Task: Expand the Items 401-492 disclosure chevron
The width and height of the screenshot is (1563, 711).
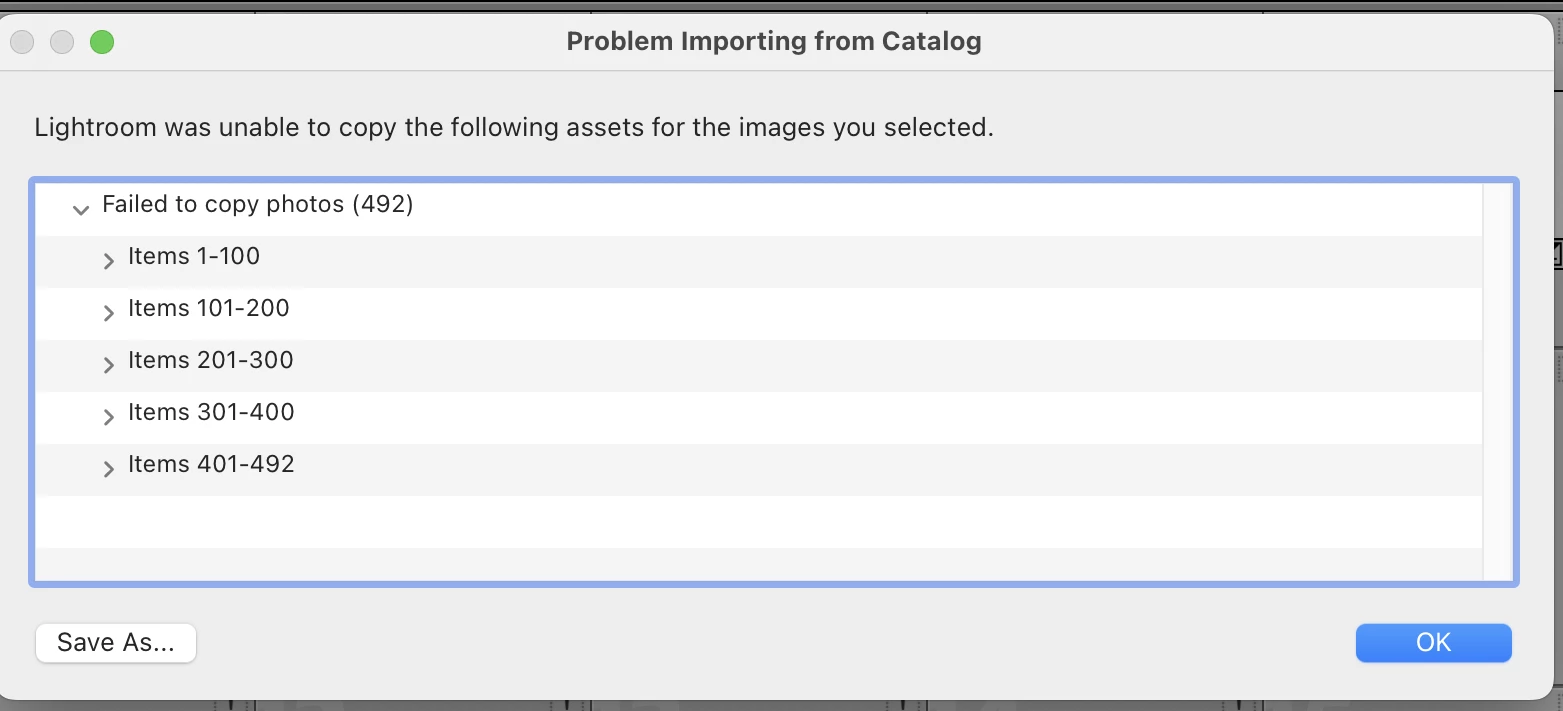Action: [x=109, y=469]
